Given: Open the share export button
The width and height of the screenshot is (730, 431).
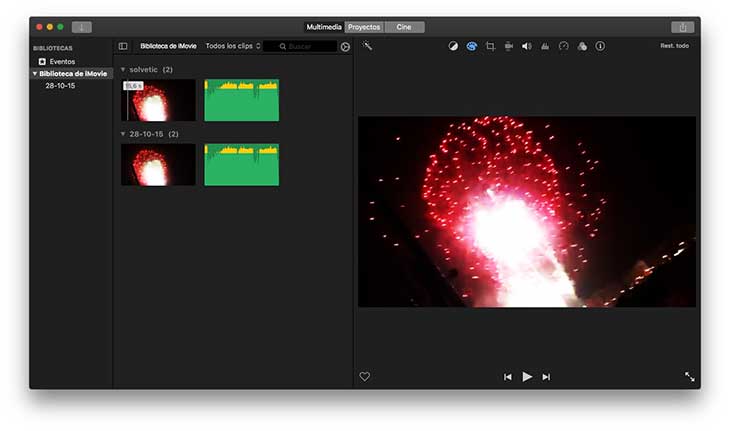Looking at the screenshot, I should [683, 27].
